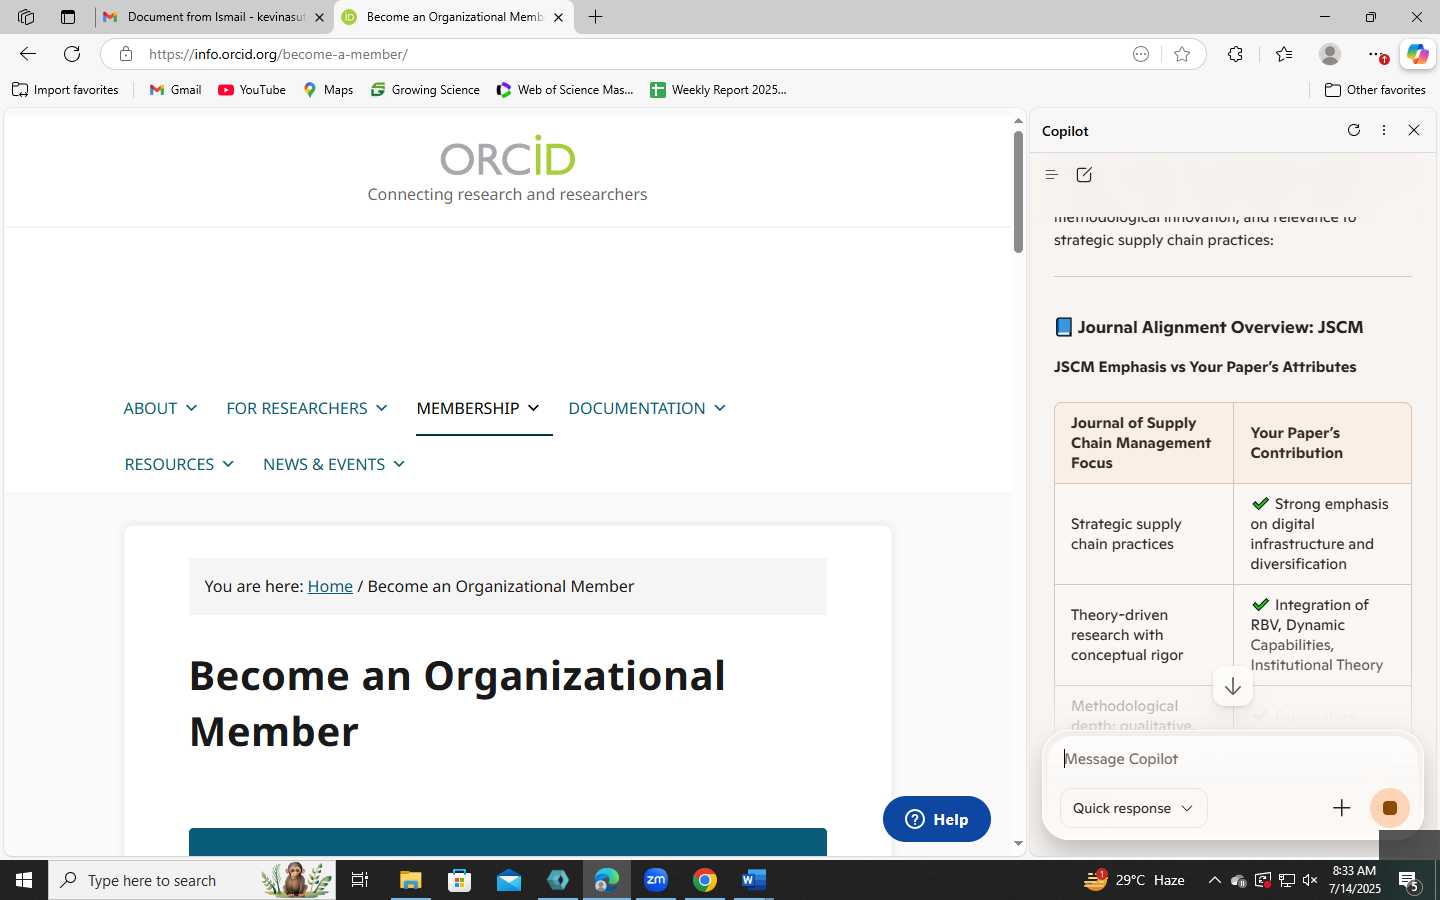Expand the RESOURCES menu
Image resolution: width=1440 pixels, height=900 pixels.
179,464
